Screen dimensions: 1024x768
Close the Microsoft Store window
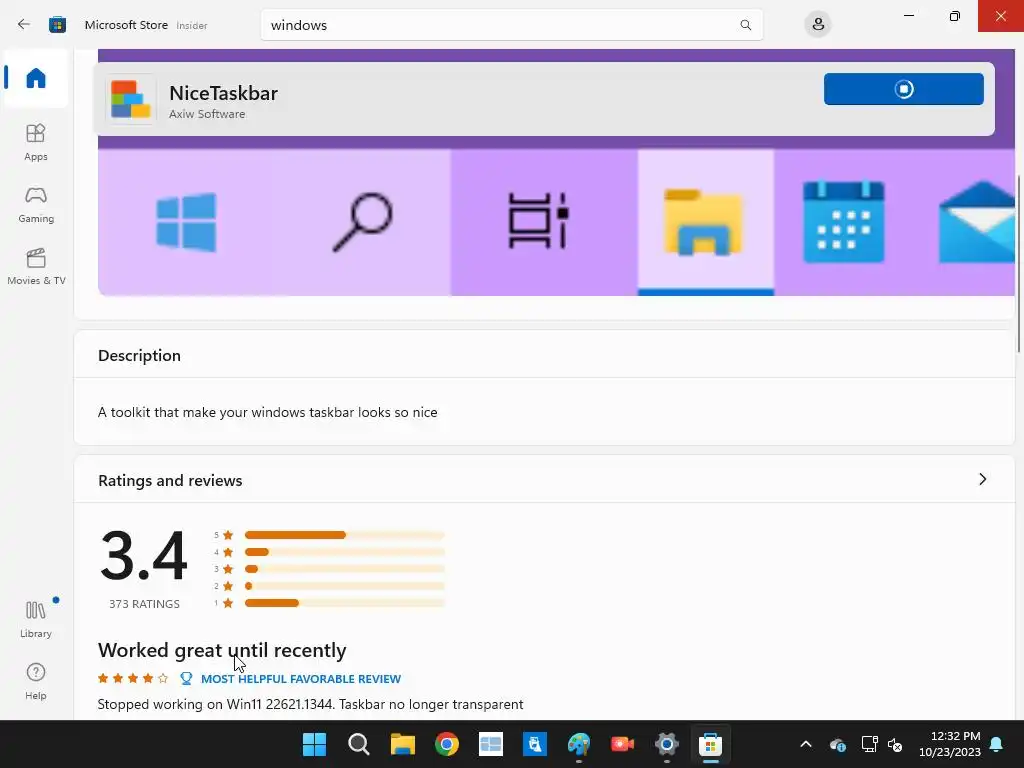1000,16
